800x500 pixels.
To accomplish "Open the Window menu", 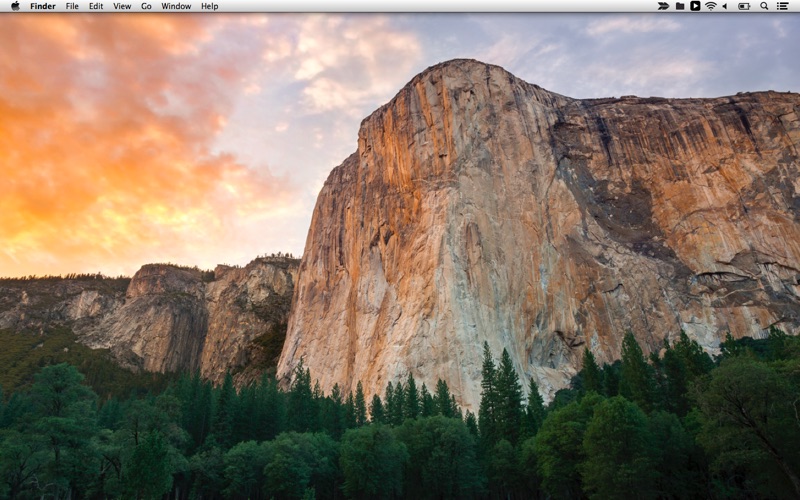I will click(176, 6).
